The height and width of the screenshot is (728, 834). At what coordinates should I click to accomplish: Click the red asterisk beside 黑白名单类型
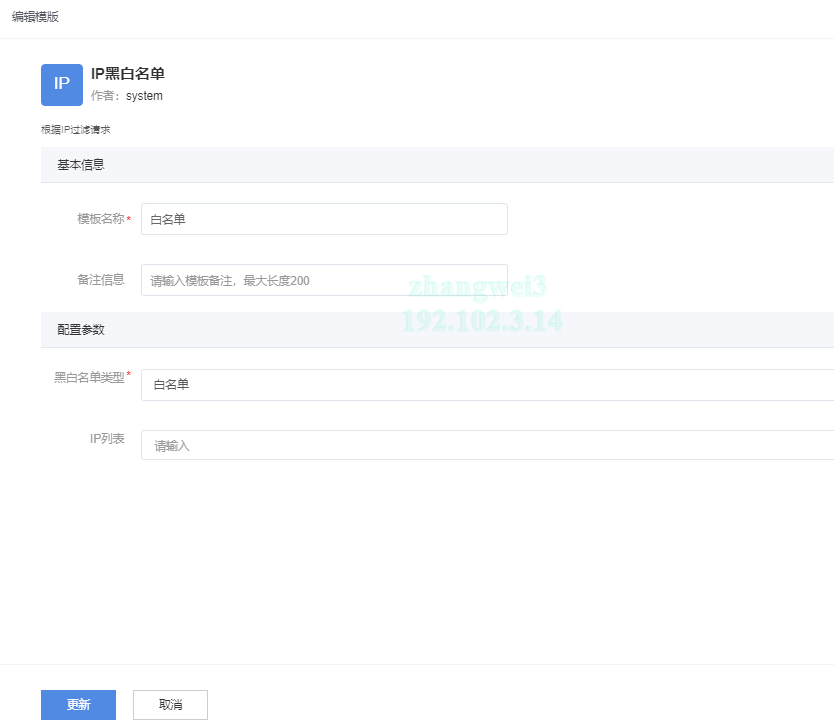[x=129, y=375]
